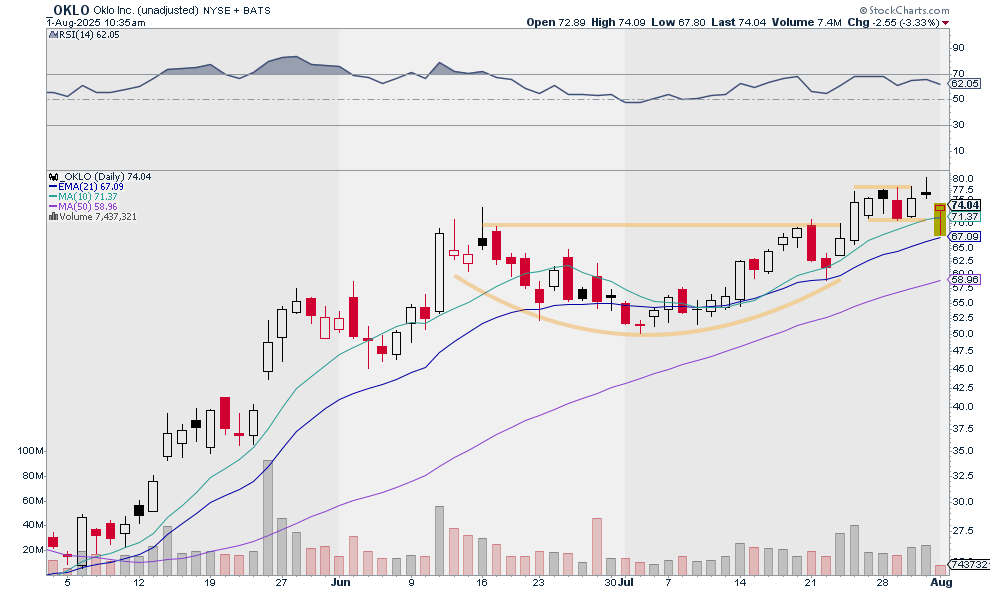This screenshot has height=591, width=990.
Task: Click the 20M volume axis label
Action: [x=33, y=550]
